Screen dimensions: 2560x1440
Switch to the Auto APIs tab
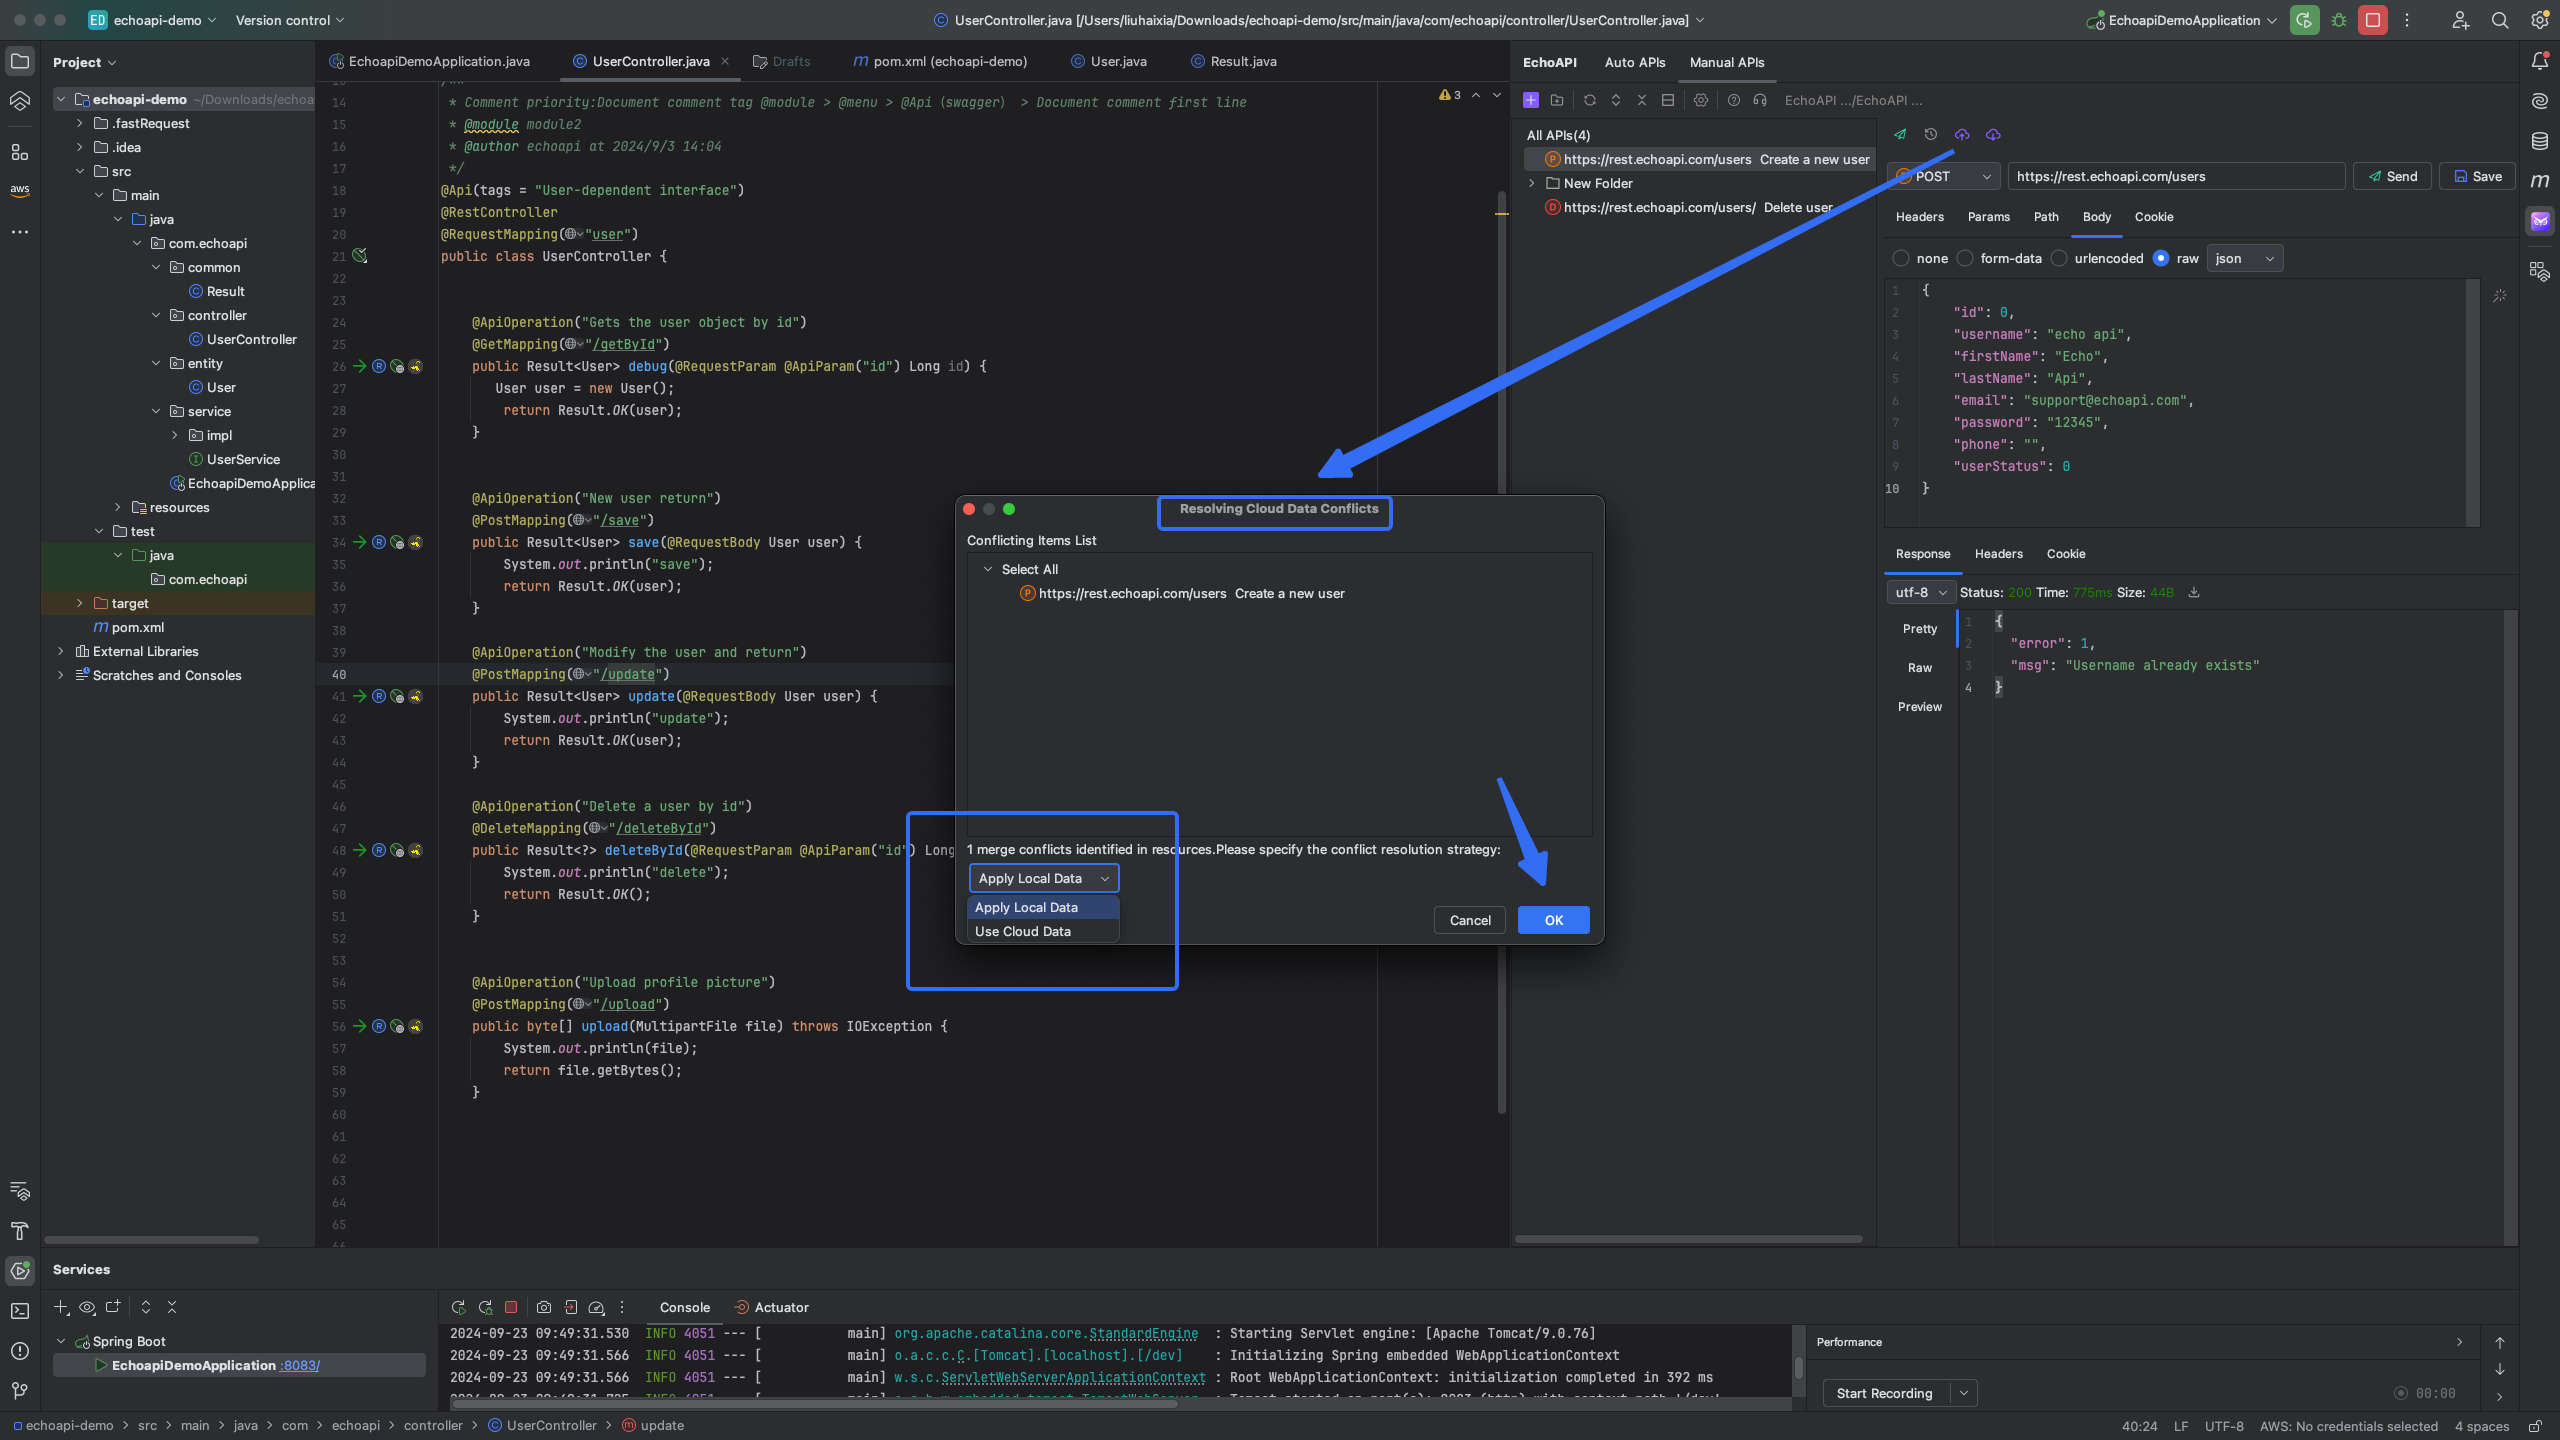[1635, 62]
